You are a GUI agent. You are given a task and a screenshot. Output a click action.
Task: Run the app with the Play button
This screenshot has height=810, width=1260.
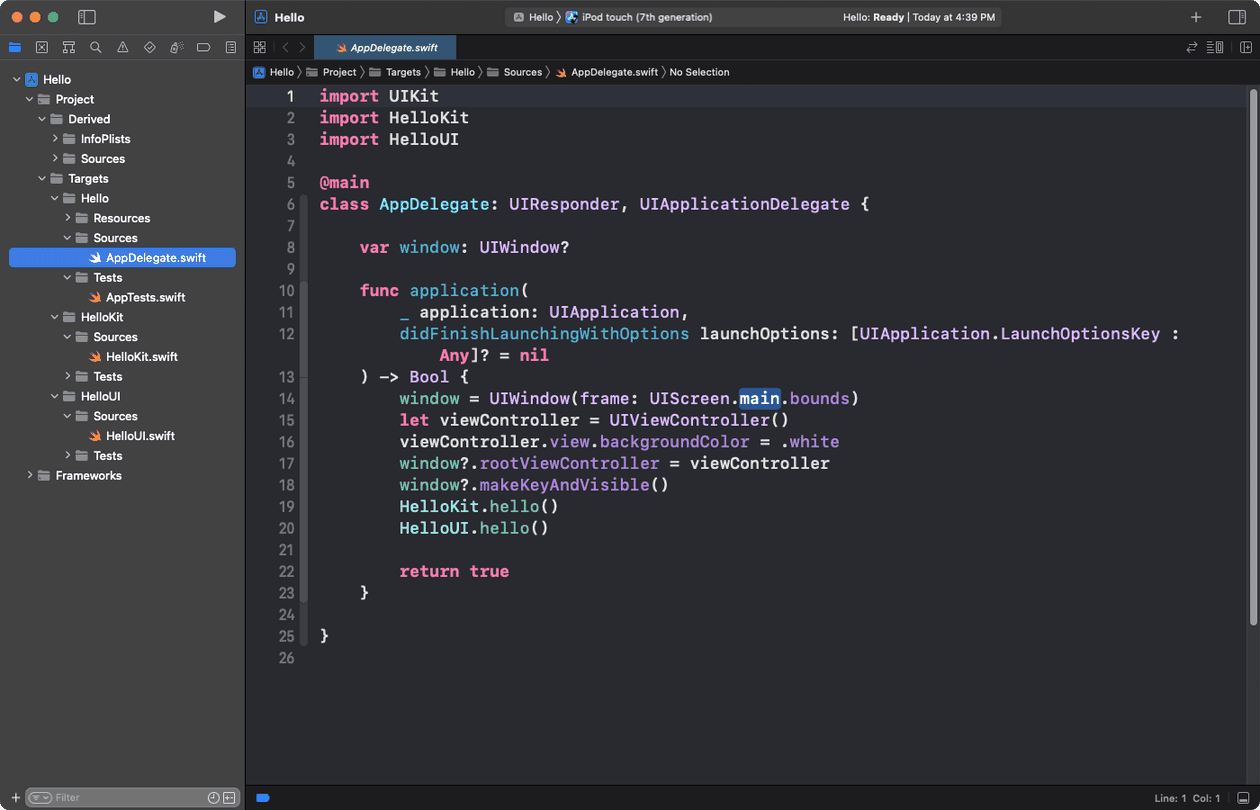[218, 16]
